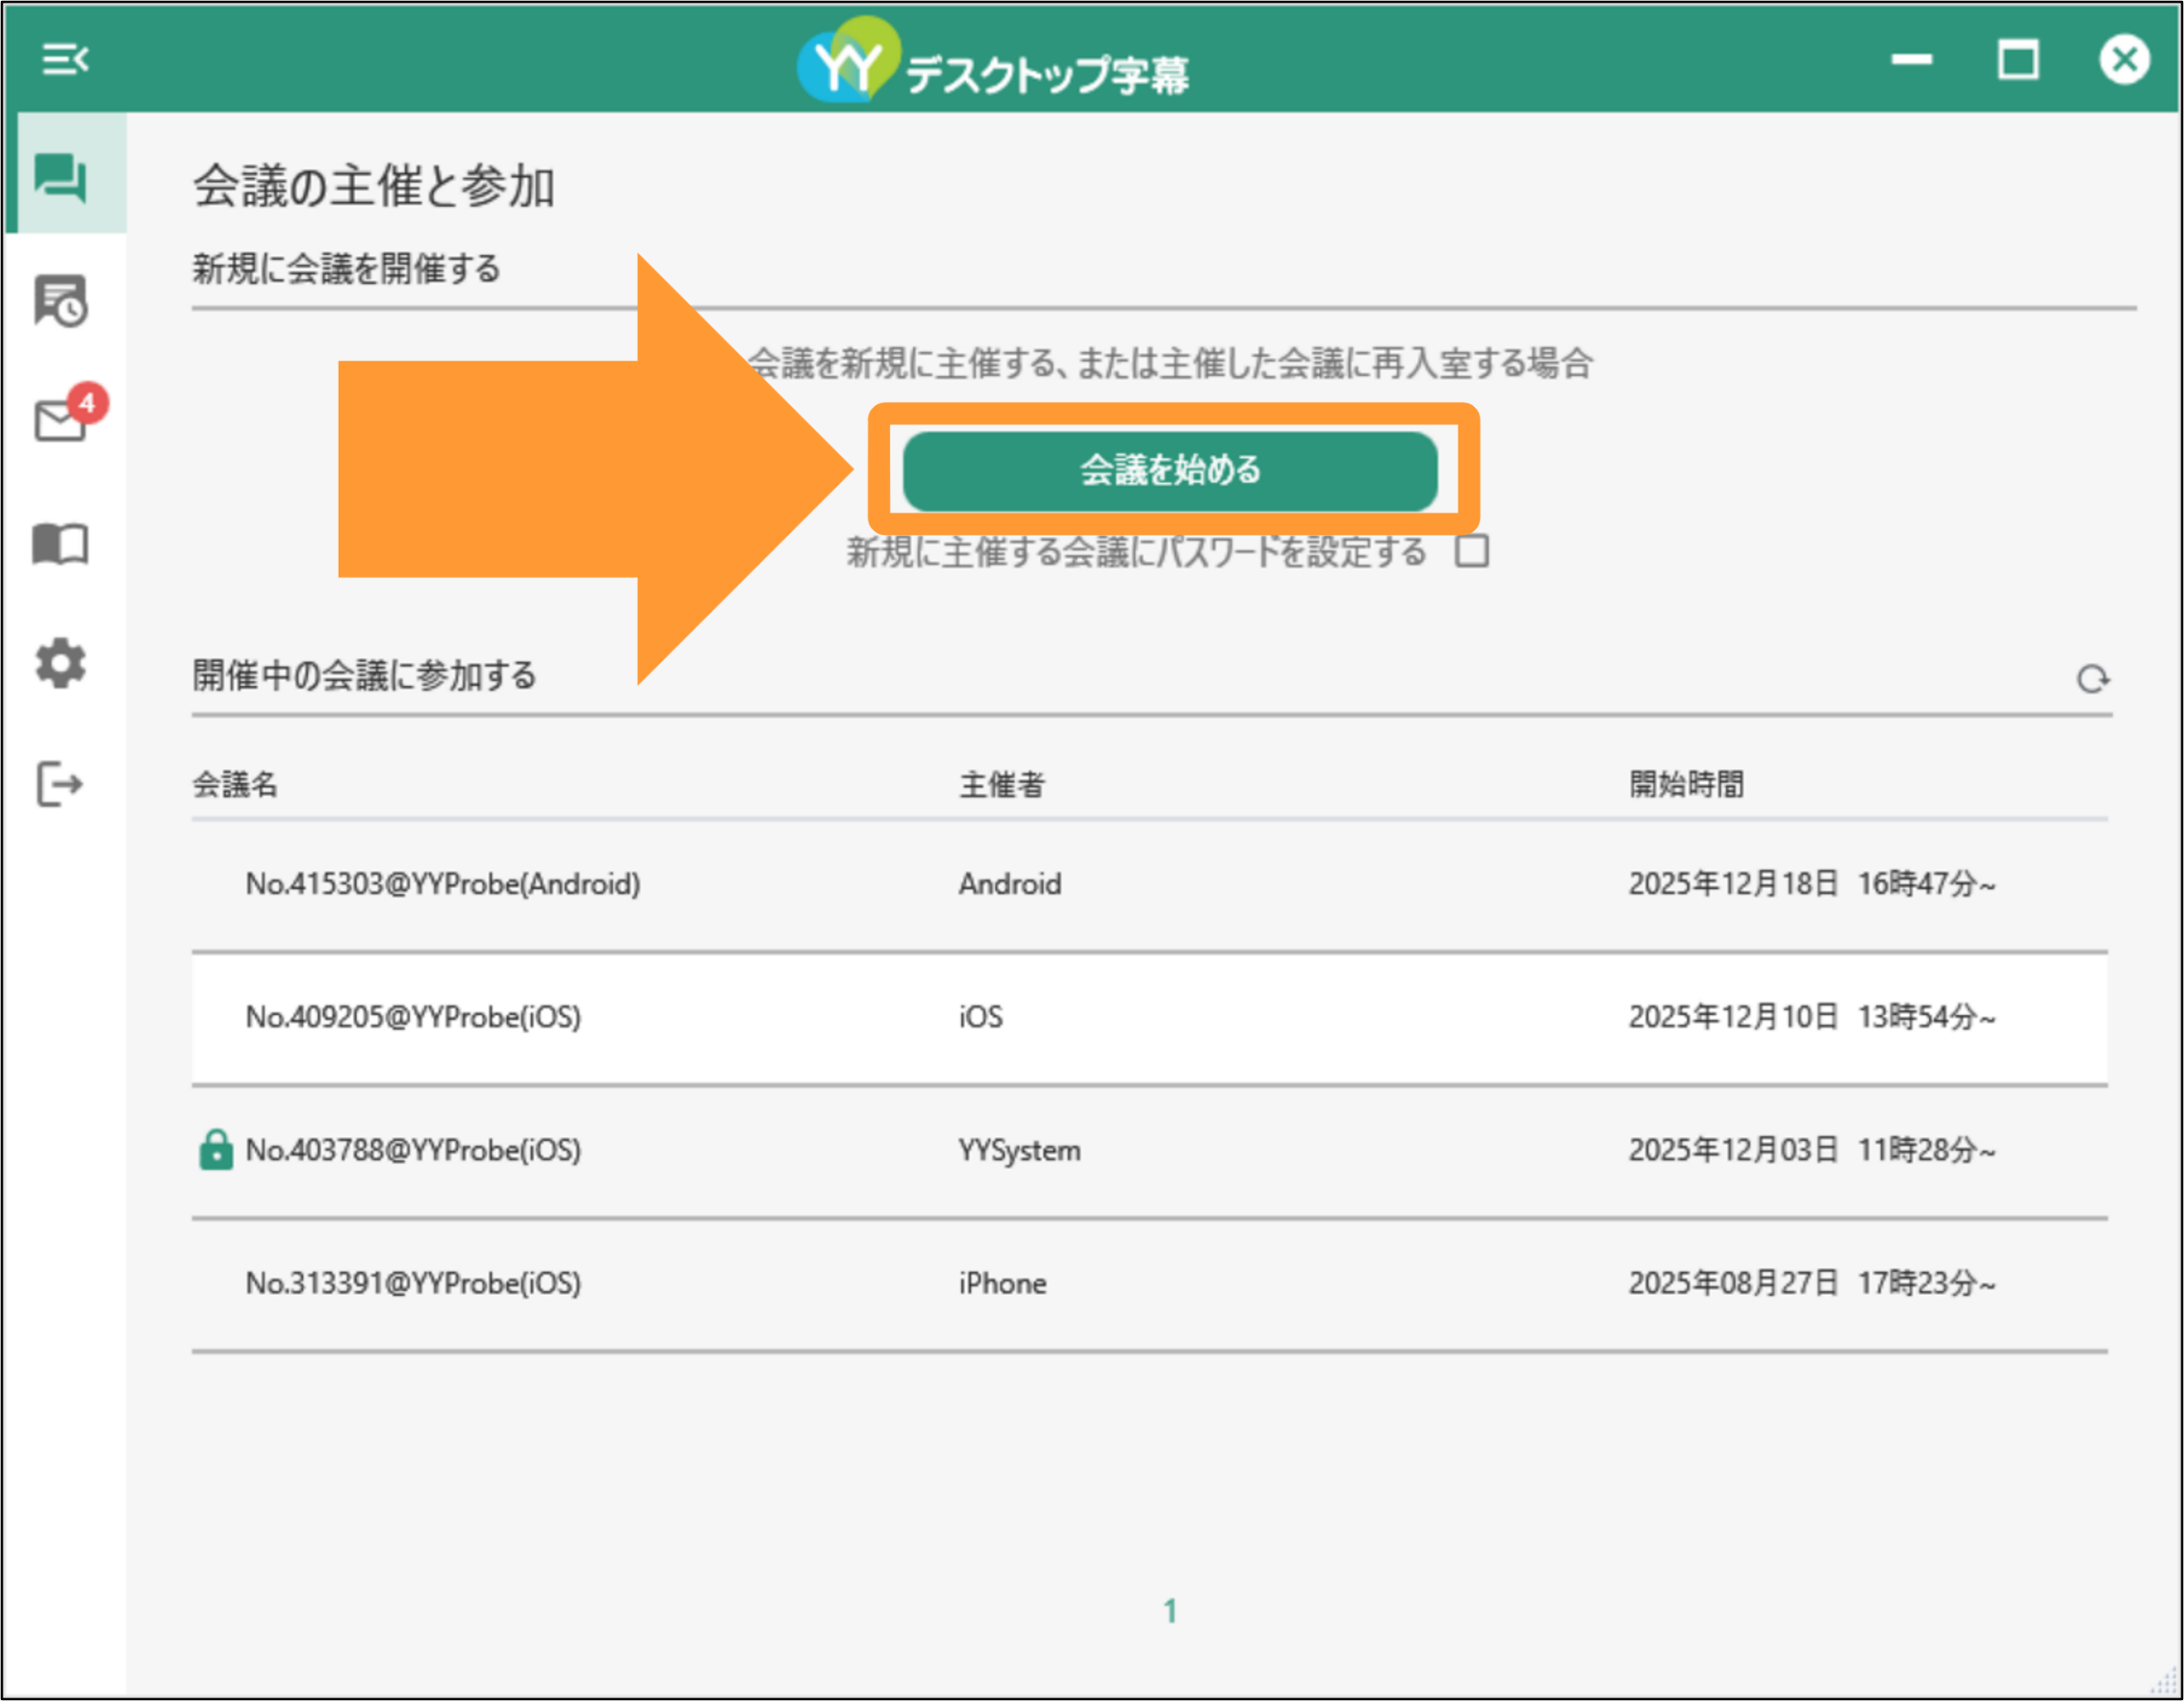Refresh the ongoing meetings list
Screen dimensions: 2184x1701
pyautogui.click(x=2092, y=680)
